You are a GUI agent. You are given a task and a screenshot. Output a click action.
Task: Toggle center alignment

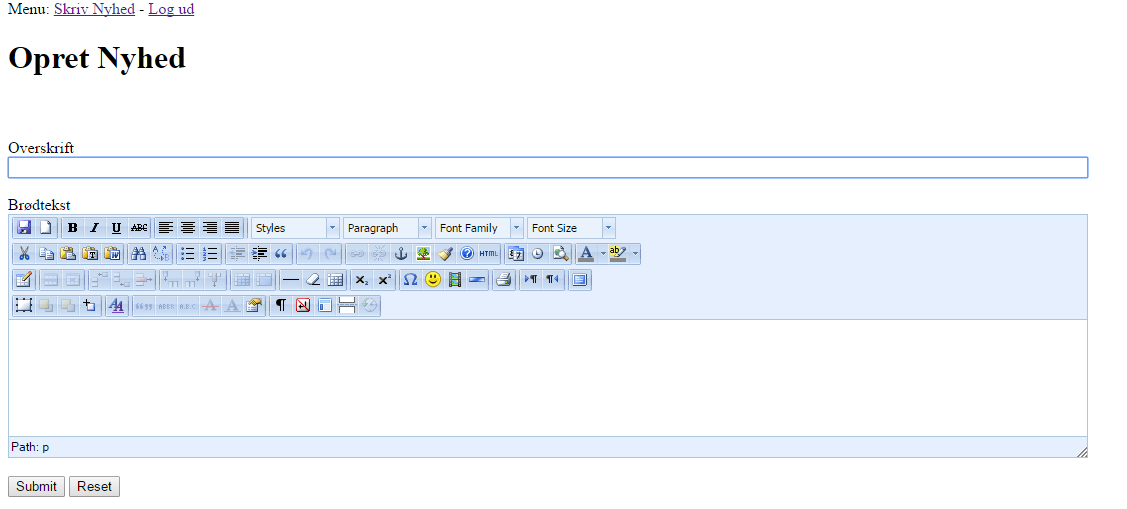[x=188, y=228]
